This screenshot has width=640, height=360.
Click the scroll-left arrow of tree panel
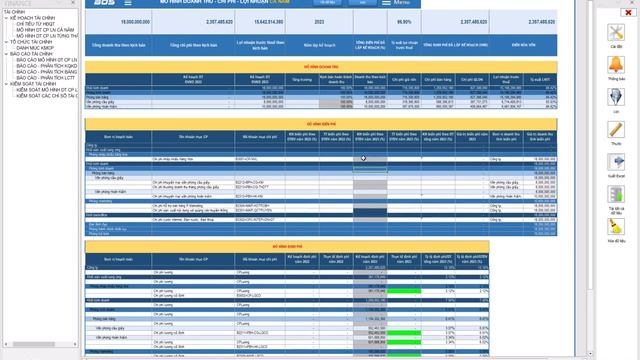pos(6,344)
